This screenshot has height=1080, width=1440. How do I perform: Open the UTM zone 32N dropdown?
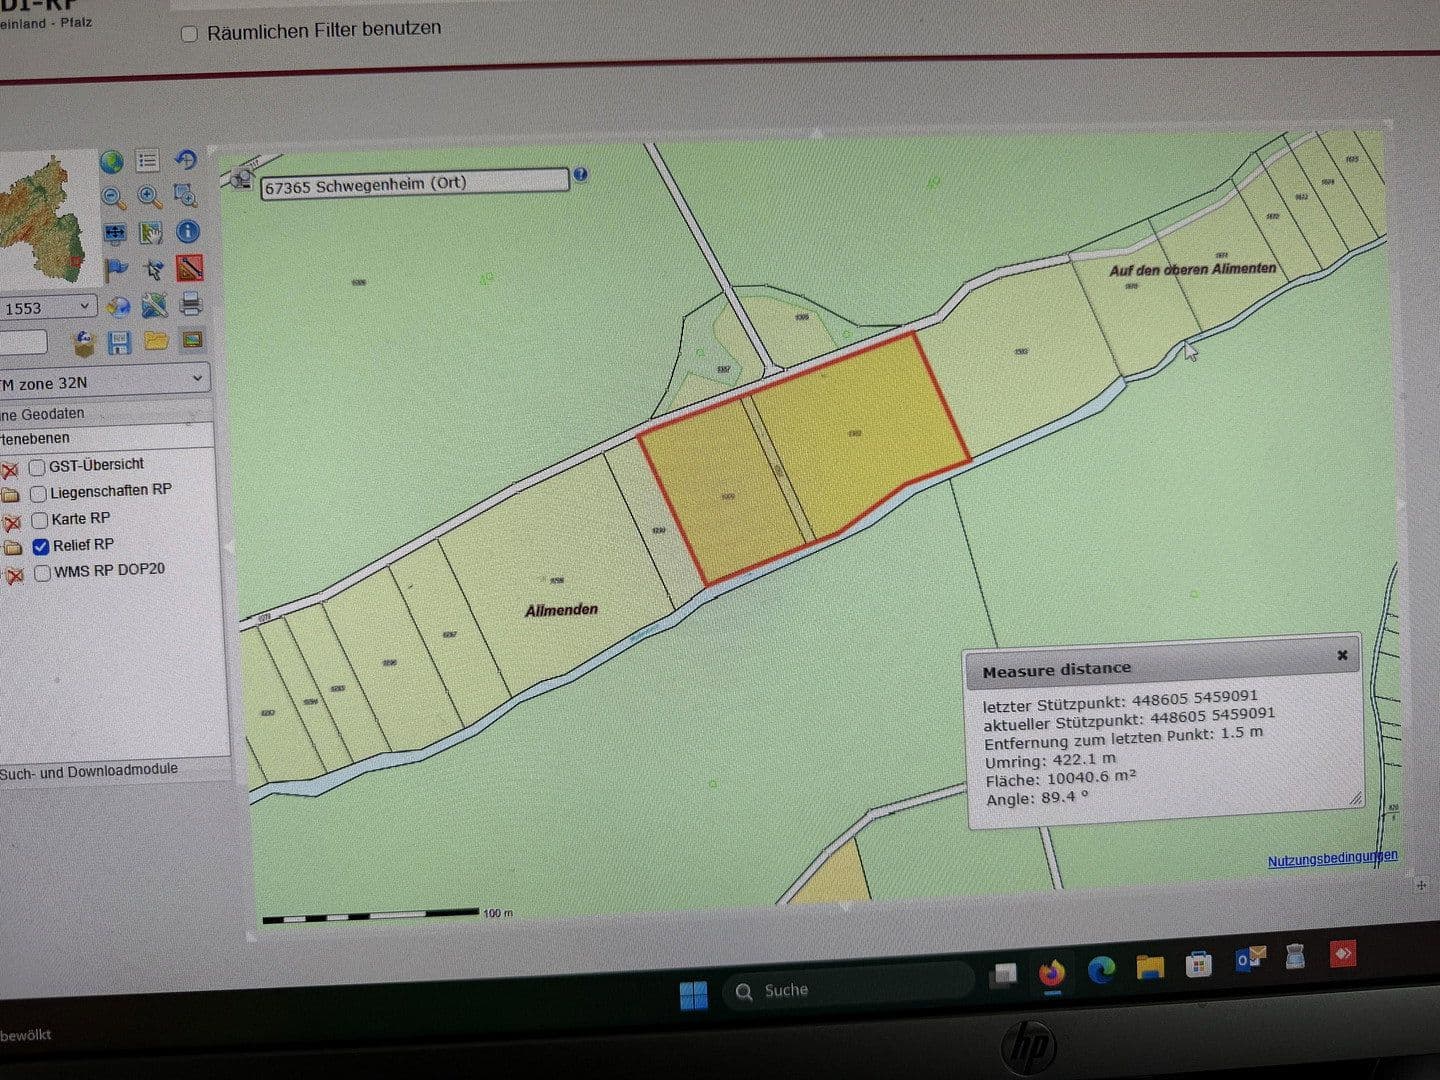click(104, 381)
